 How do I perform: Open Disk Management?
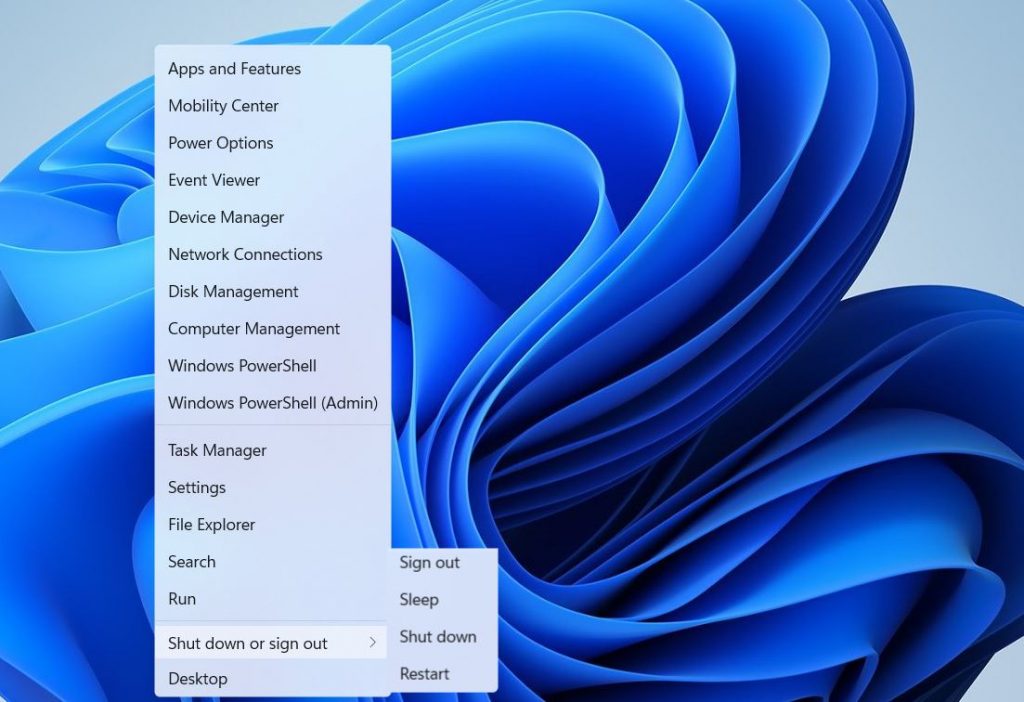click(232, 291)
